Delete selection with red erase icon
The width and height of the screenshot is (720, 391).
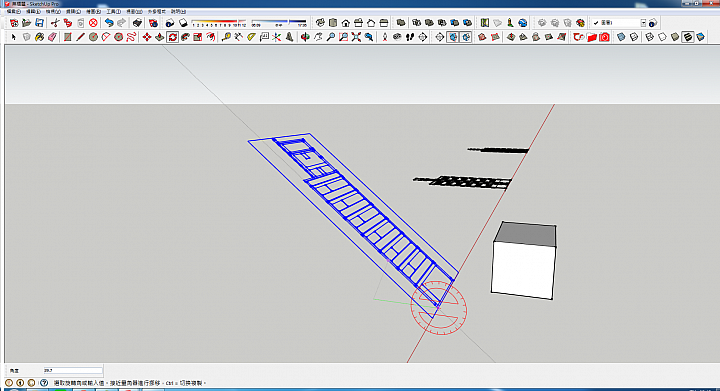(x=93, y=23)
